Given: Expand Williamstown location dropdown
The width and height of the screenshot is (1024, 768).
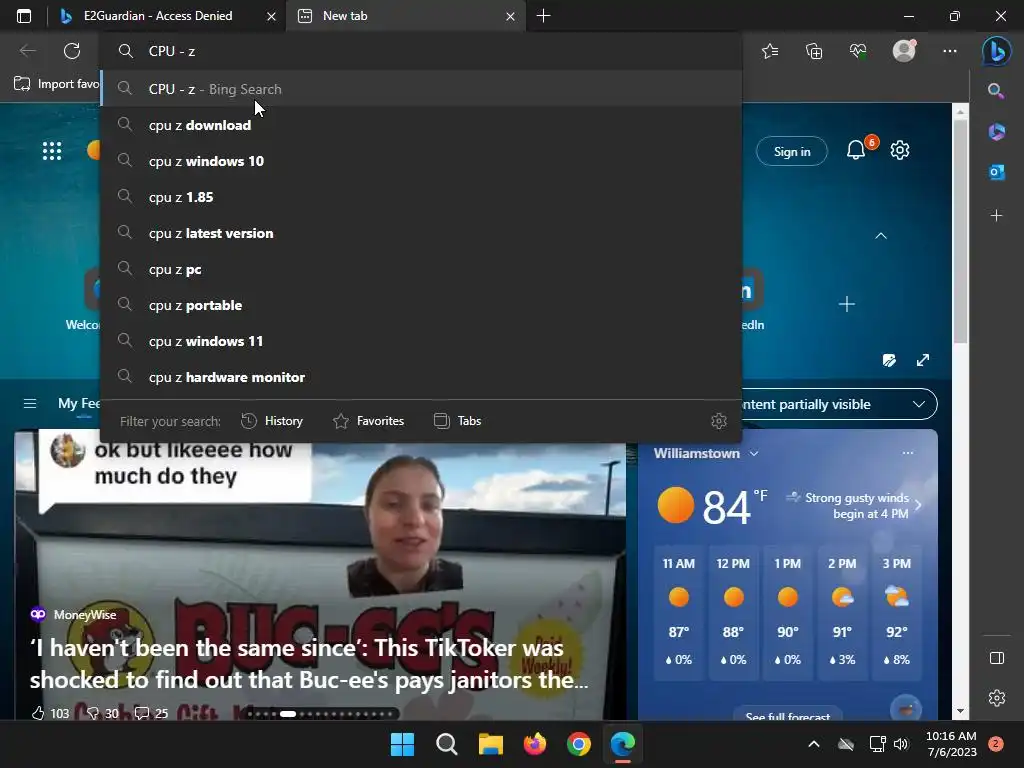Looking at the screenshot, I should coord(754,453).
